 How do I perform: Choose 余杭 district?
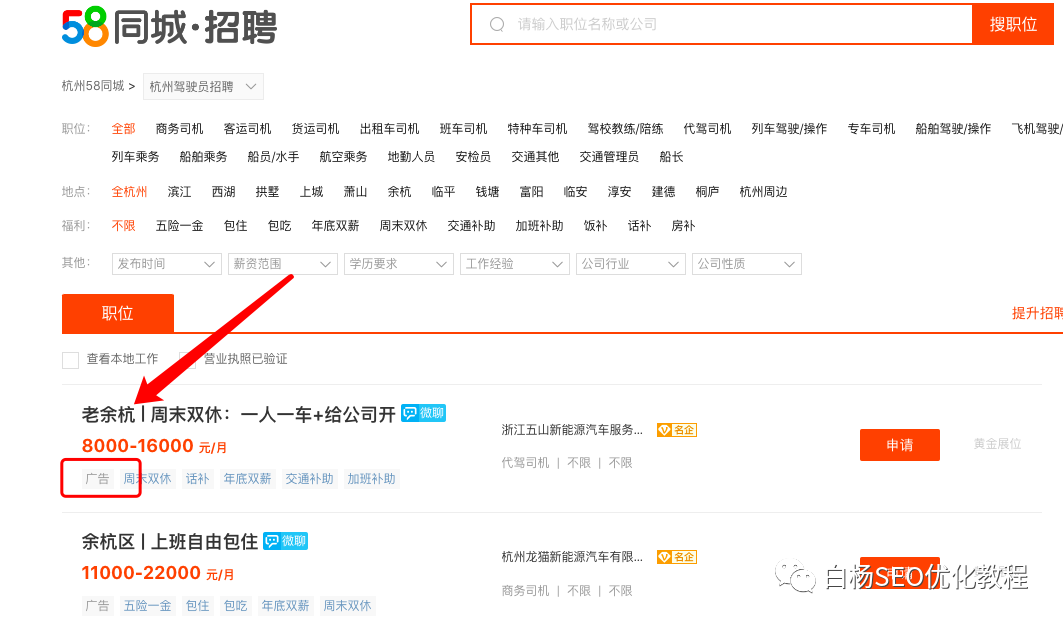coord(399,192)
